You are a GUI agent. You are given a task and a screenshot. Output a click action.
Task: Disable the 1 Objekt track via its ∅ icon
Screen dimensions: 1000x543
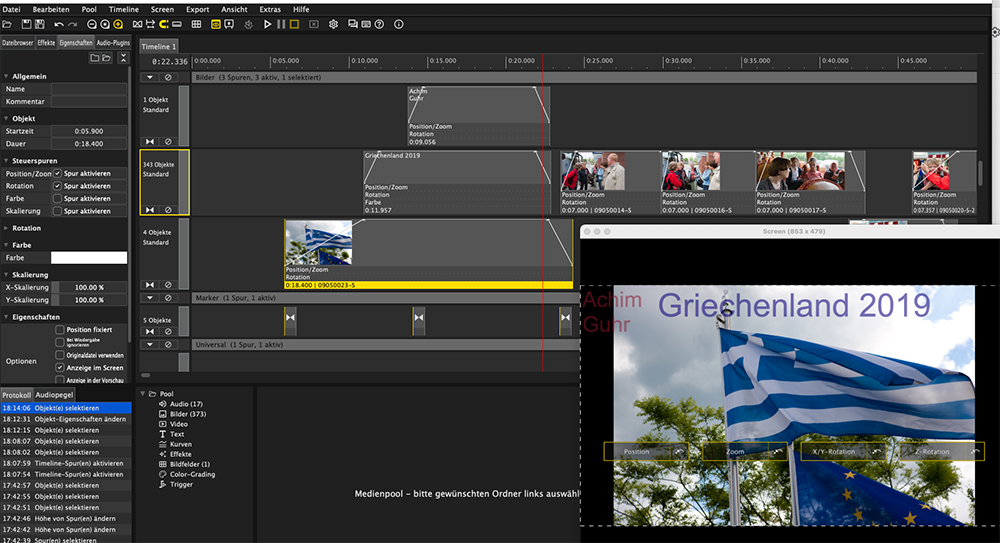point(168,142)
